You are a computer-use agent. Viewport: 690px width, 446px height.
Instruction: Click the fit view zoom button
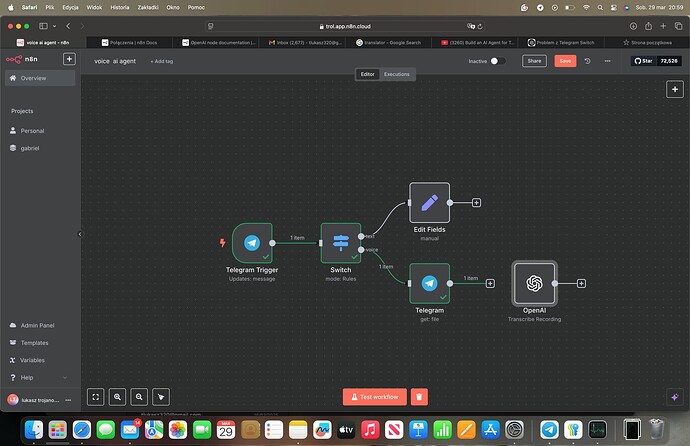[x=95, y=397]
